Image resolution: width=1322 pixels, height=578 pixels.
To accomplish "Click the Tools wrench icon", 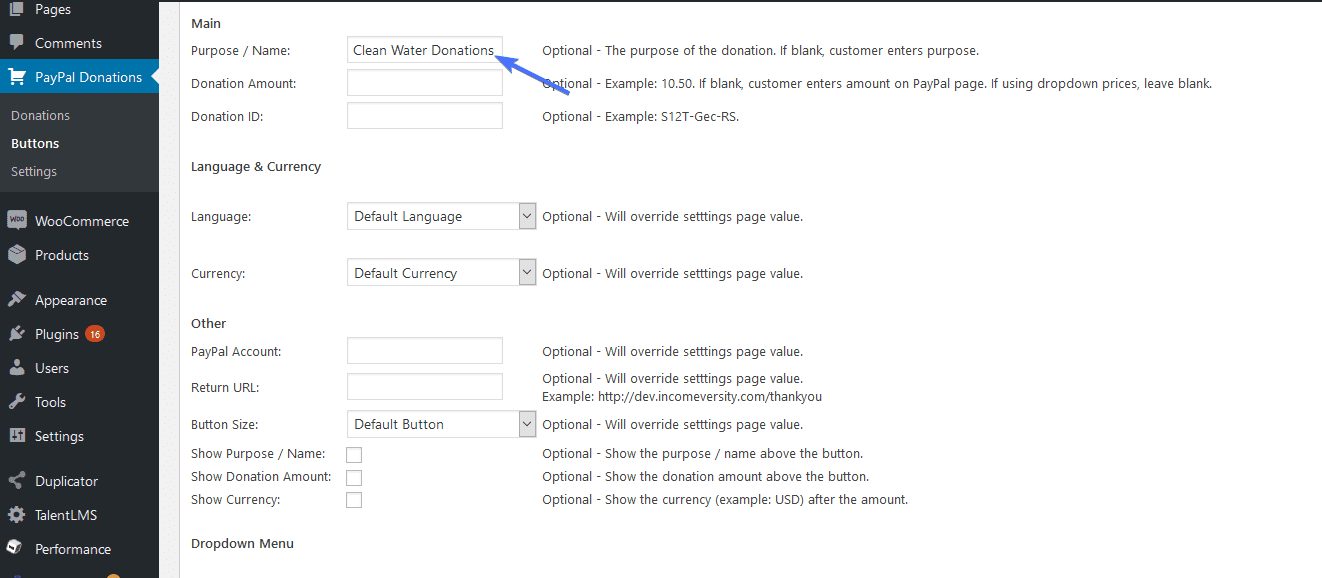I will coord(17,402).
